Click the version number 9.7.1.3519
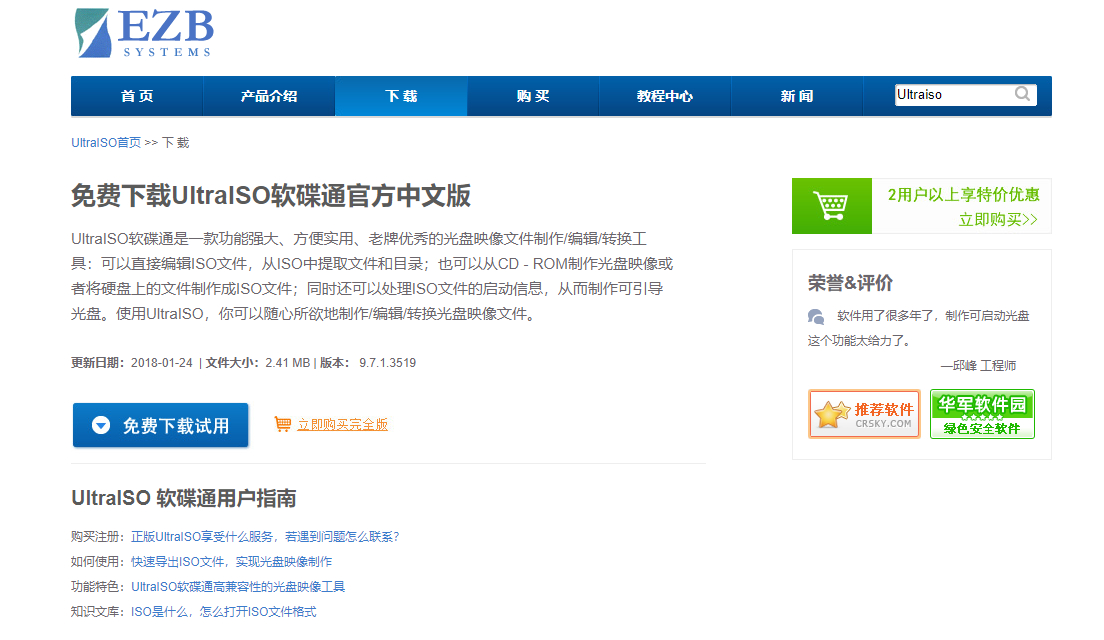Viewport: 1104px width, 640px height. point(387,363)
